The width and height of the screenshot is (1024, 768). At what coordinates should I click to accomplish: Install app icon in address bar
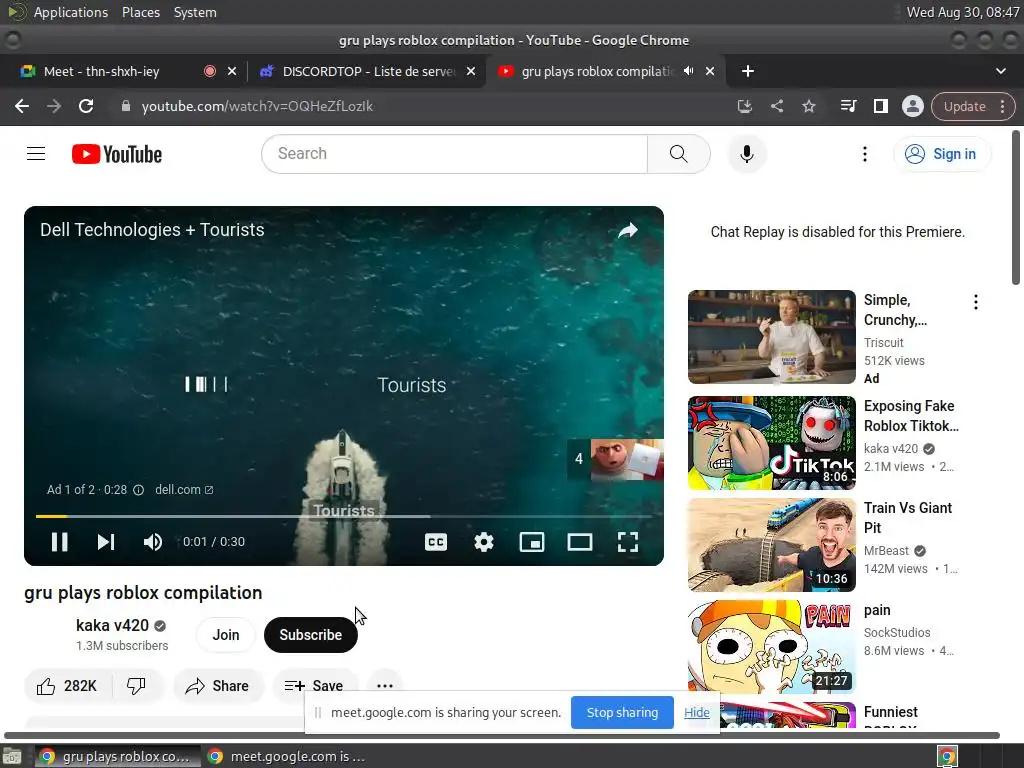744,106
